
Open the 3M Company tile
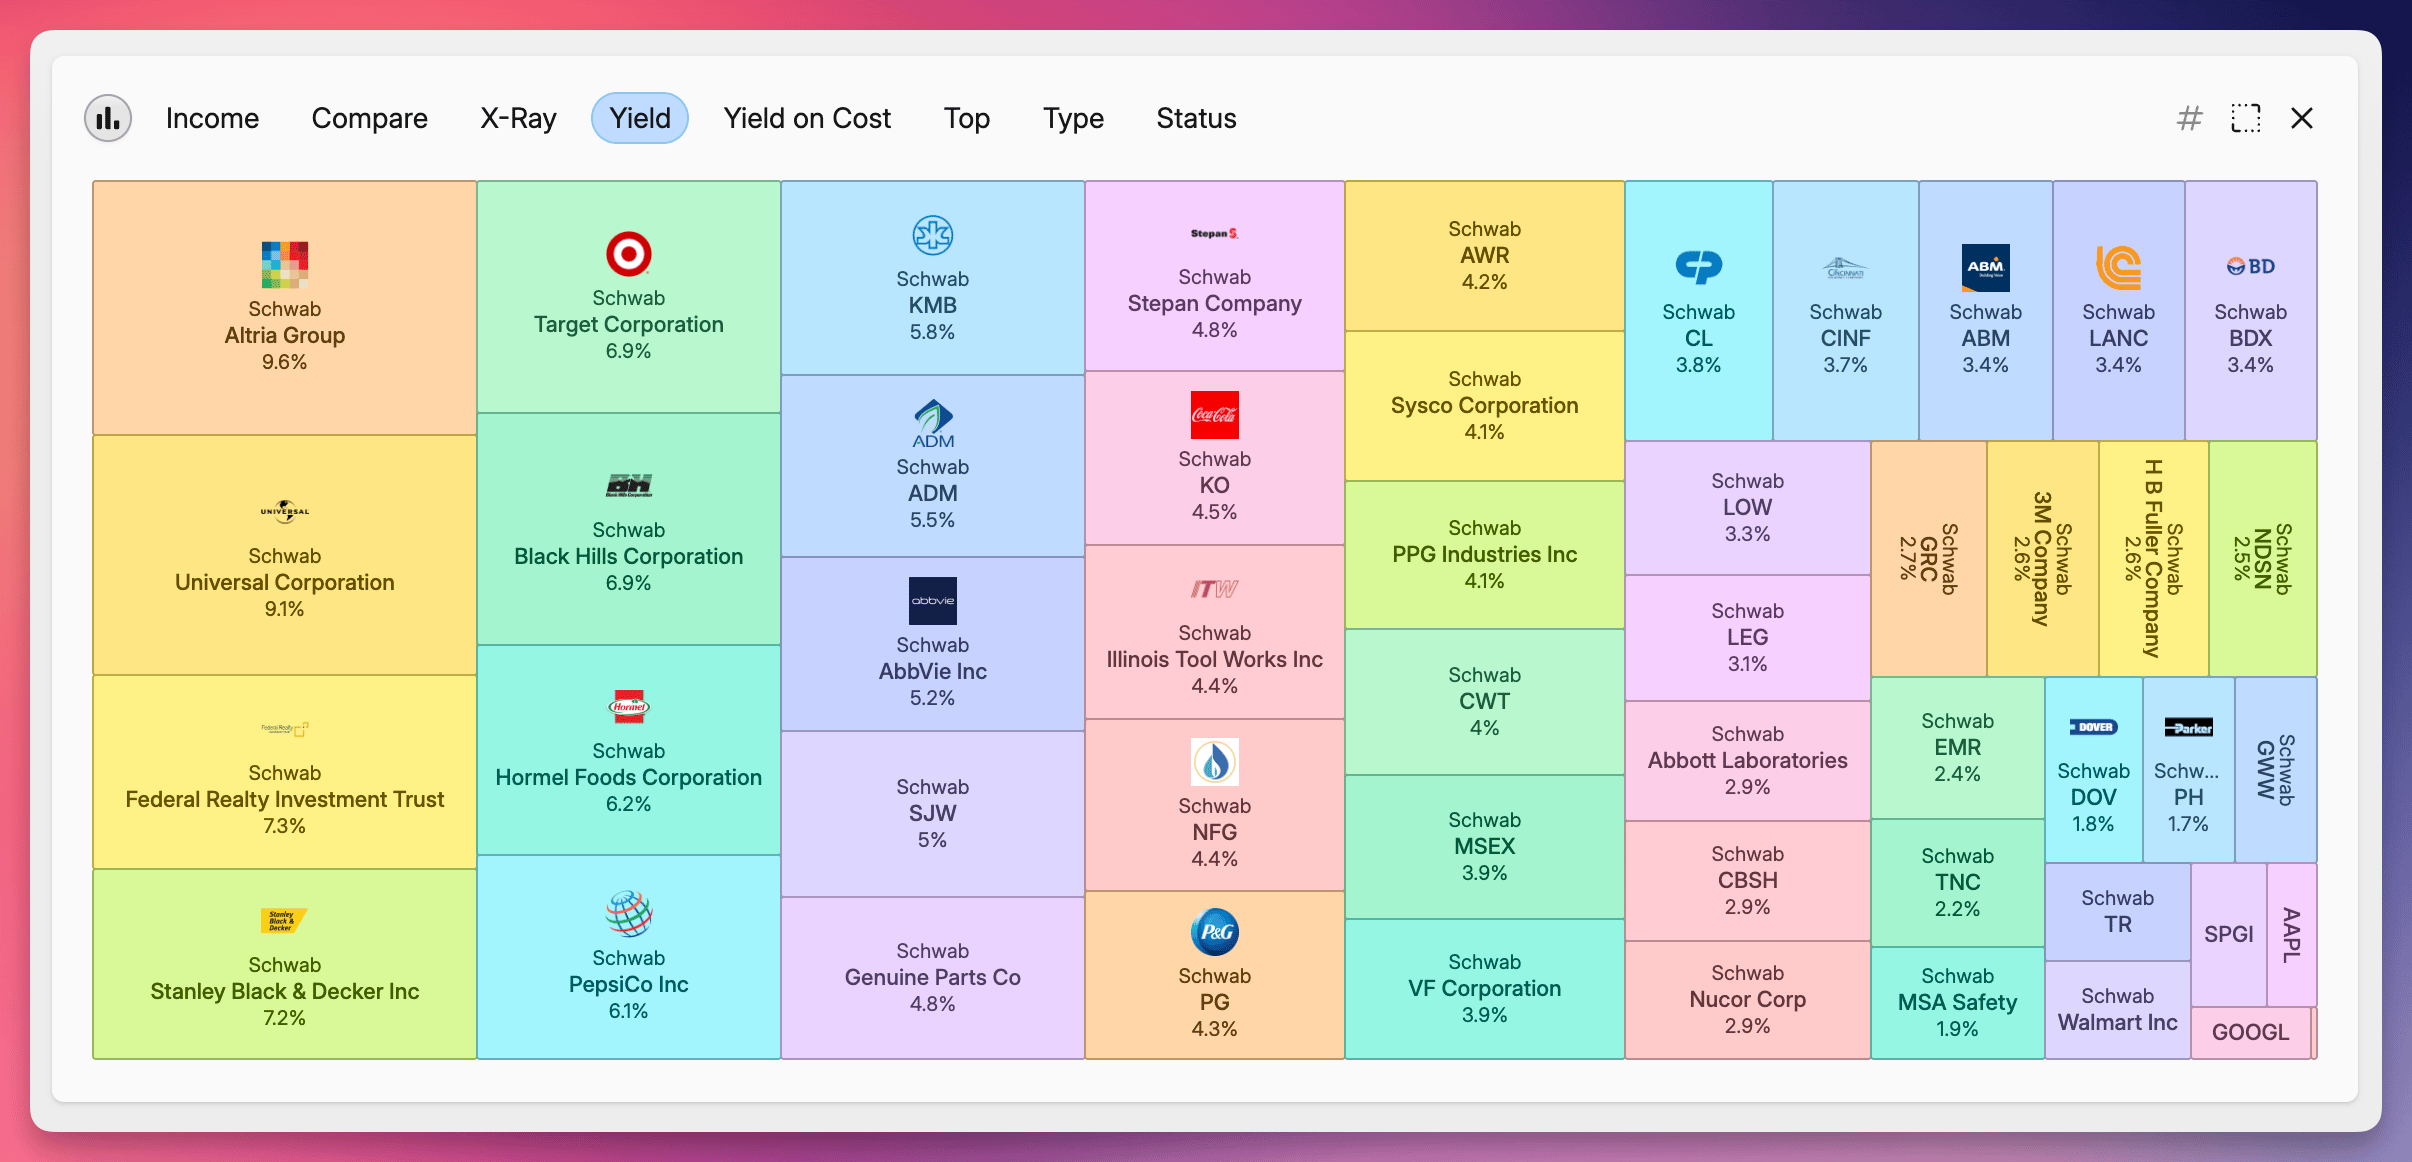[2043, 559]
